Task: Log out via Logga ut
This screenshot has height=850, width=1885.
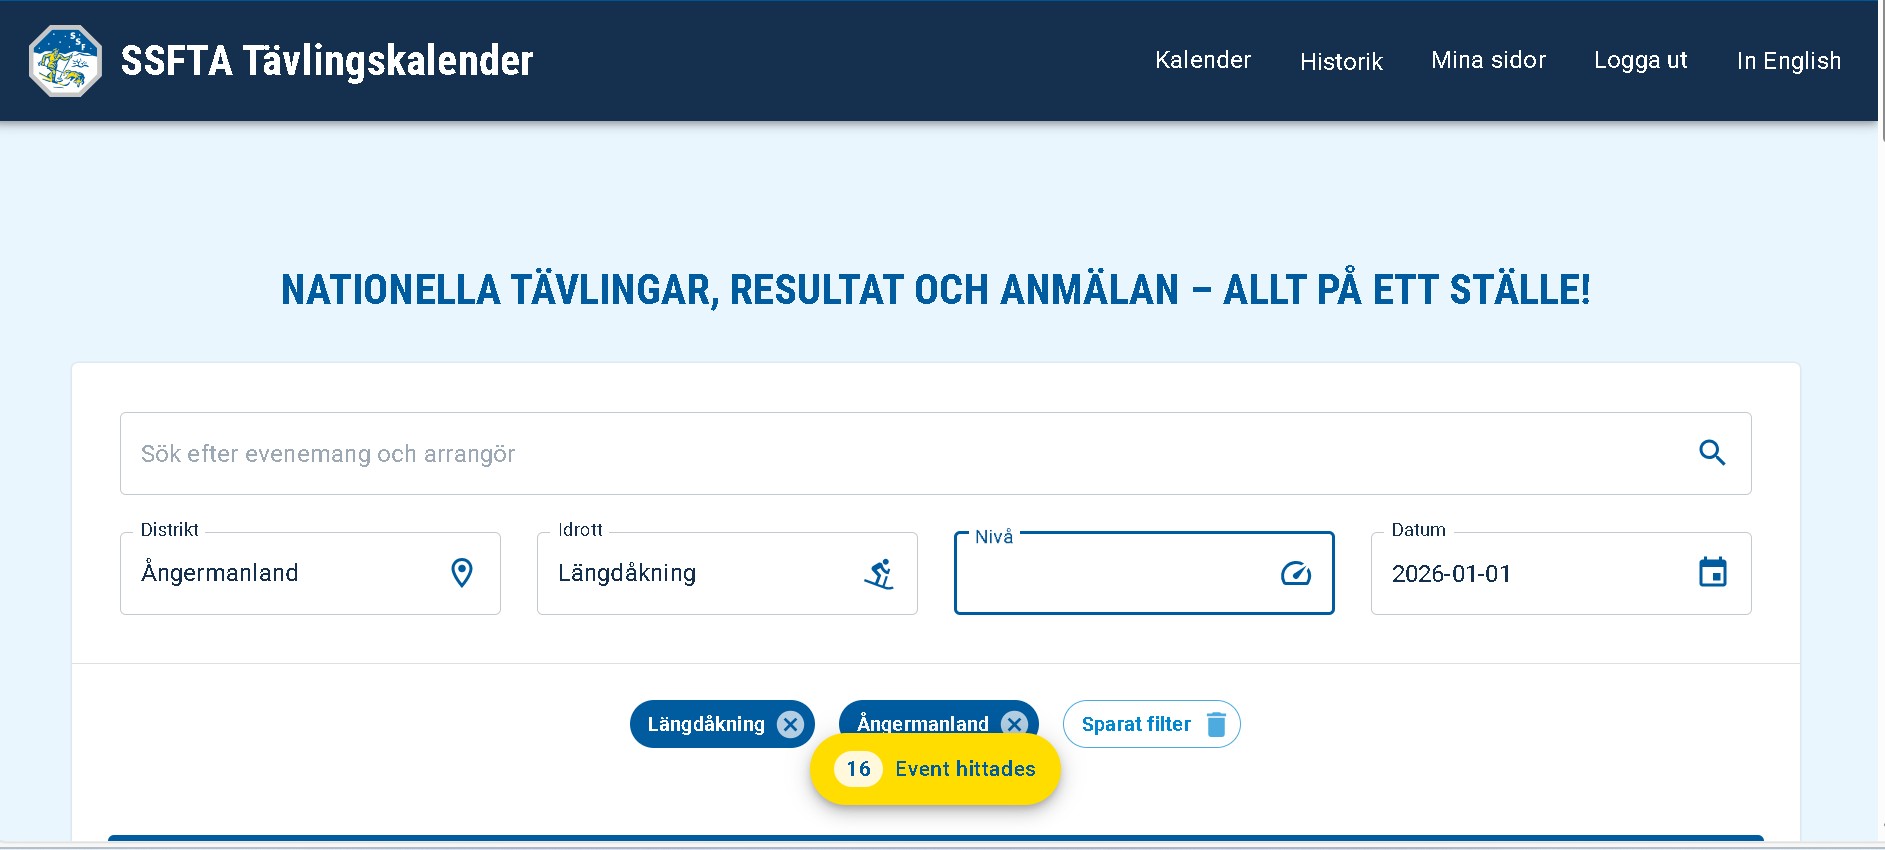Action: click(x=1640, y=60)
